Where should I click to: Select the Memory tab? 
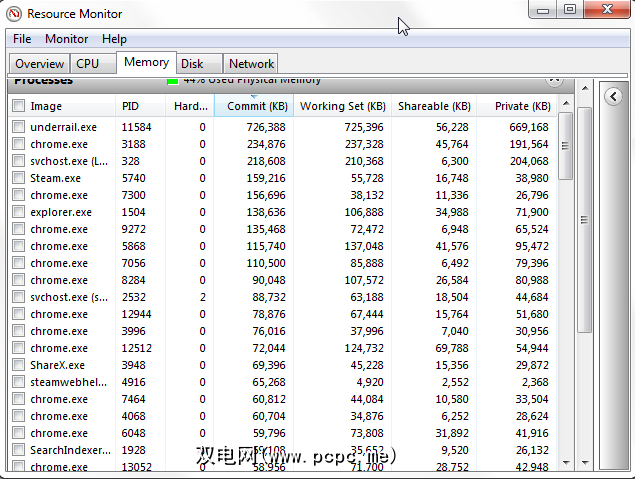click(x=146, y=62)
